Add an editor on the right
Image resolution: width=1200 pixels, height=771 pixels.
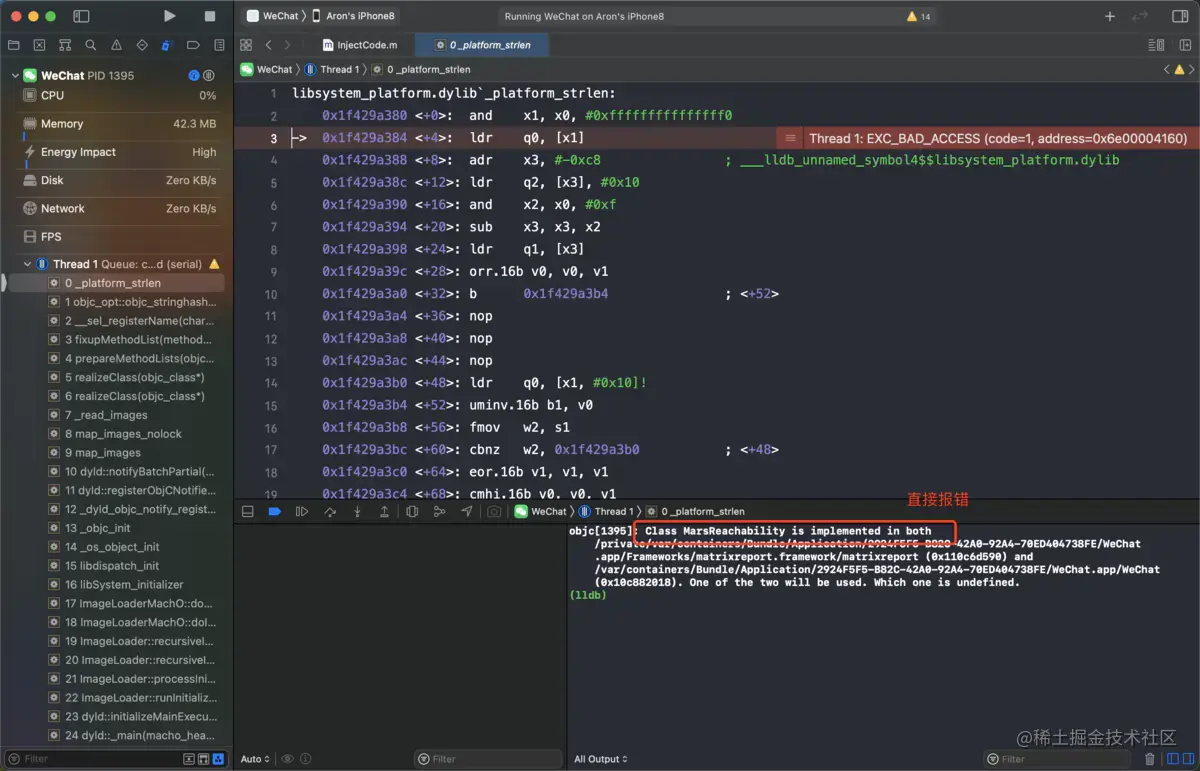point(1183,45)
